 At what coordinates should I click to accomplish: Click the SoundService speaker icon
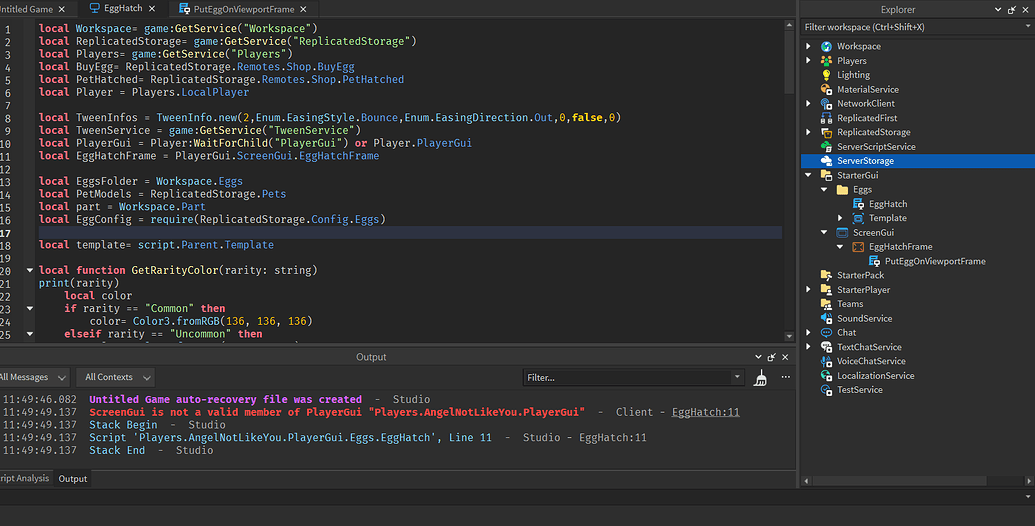pos(826,318)
